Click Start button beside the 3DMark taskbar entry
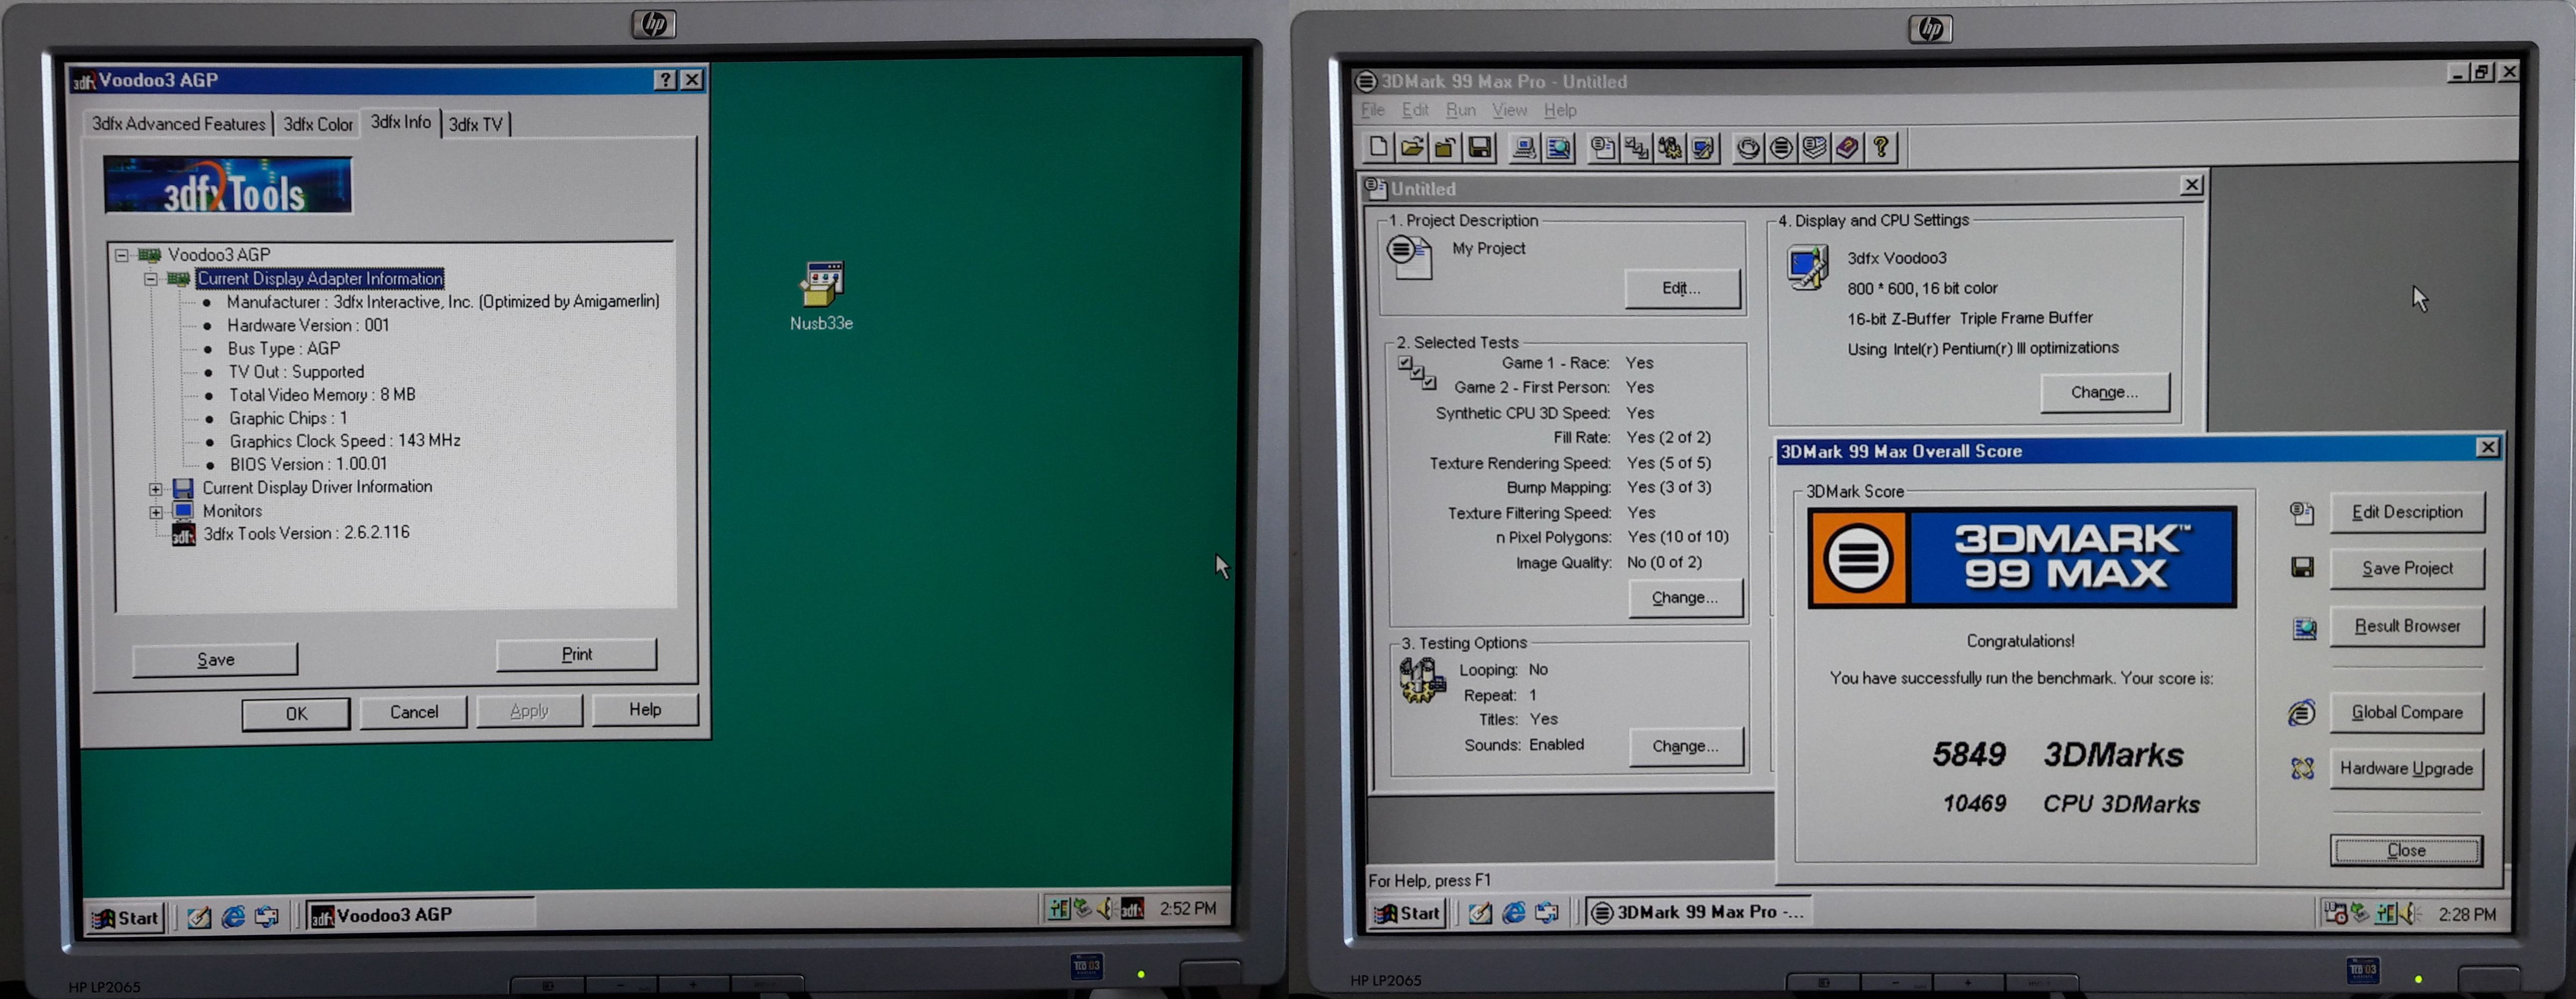 tap(1407, 912)
